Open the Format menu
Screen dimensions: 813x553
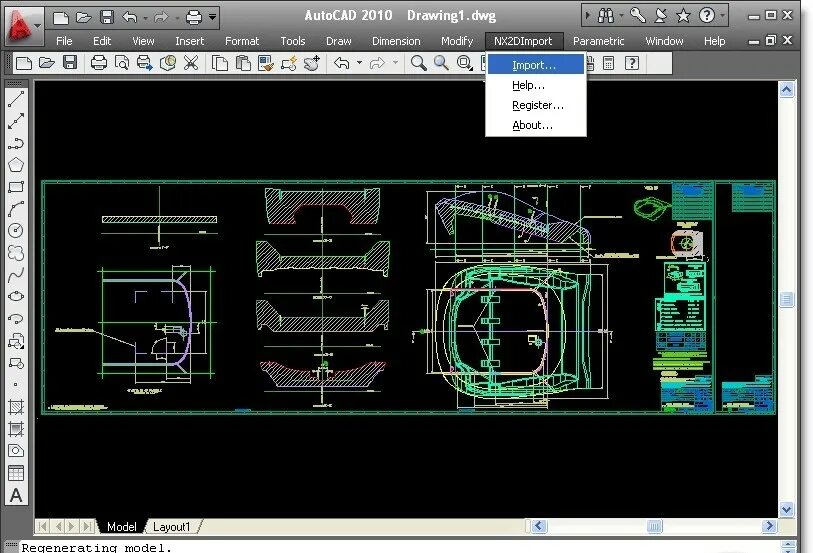pyautogui.click(x=242, y=41)
